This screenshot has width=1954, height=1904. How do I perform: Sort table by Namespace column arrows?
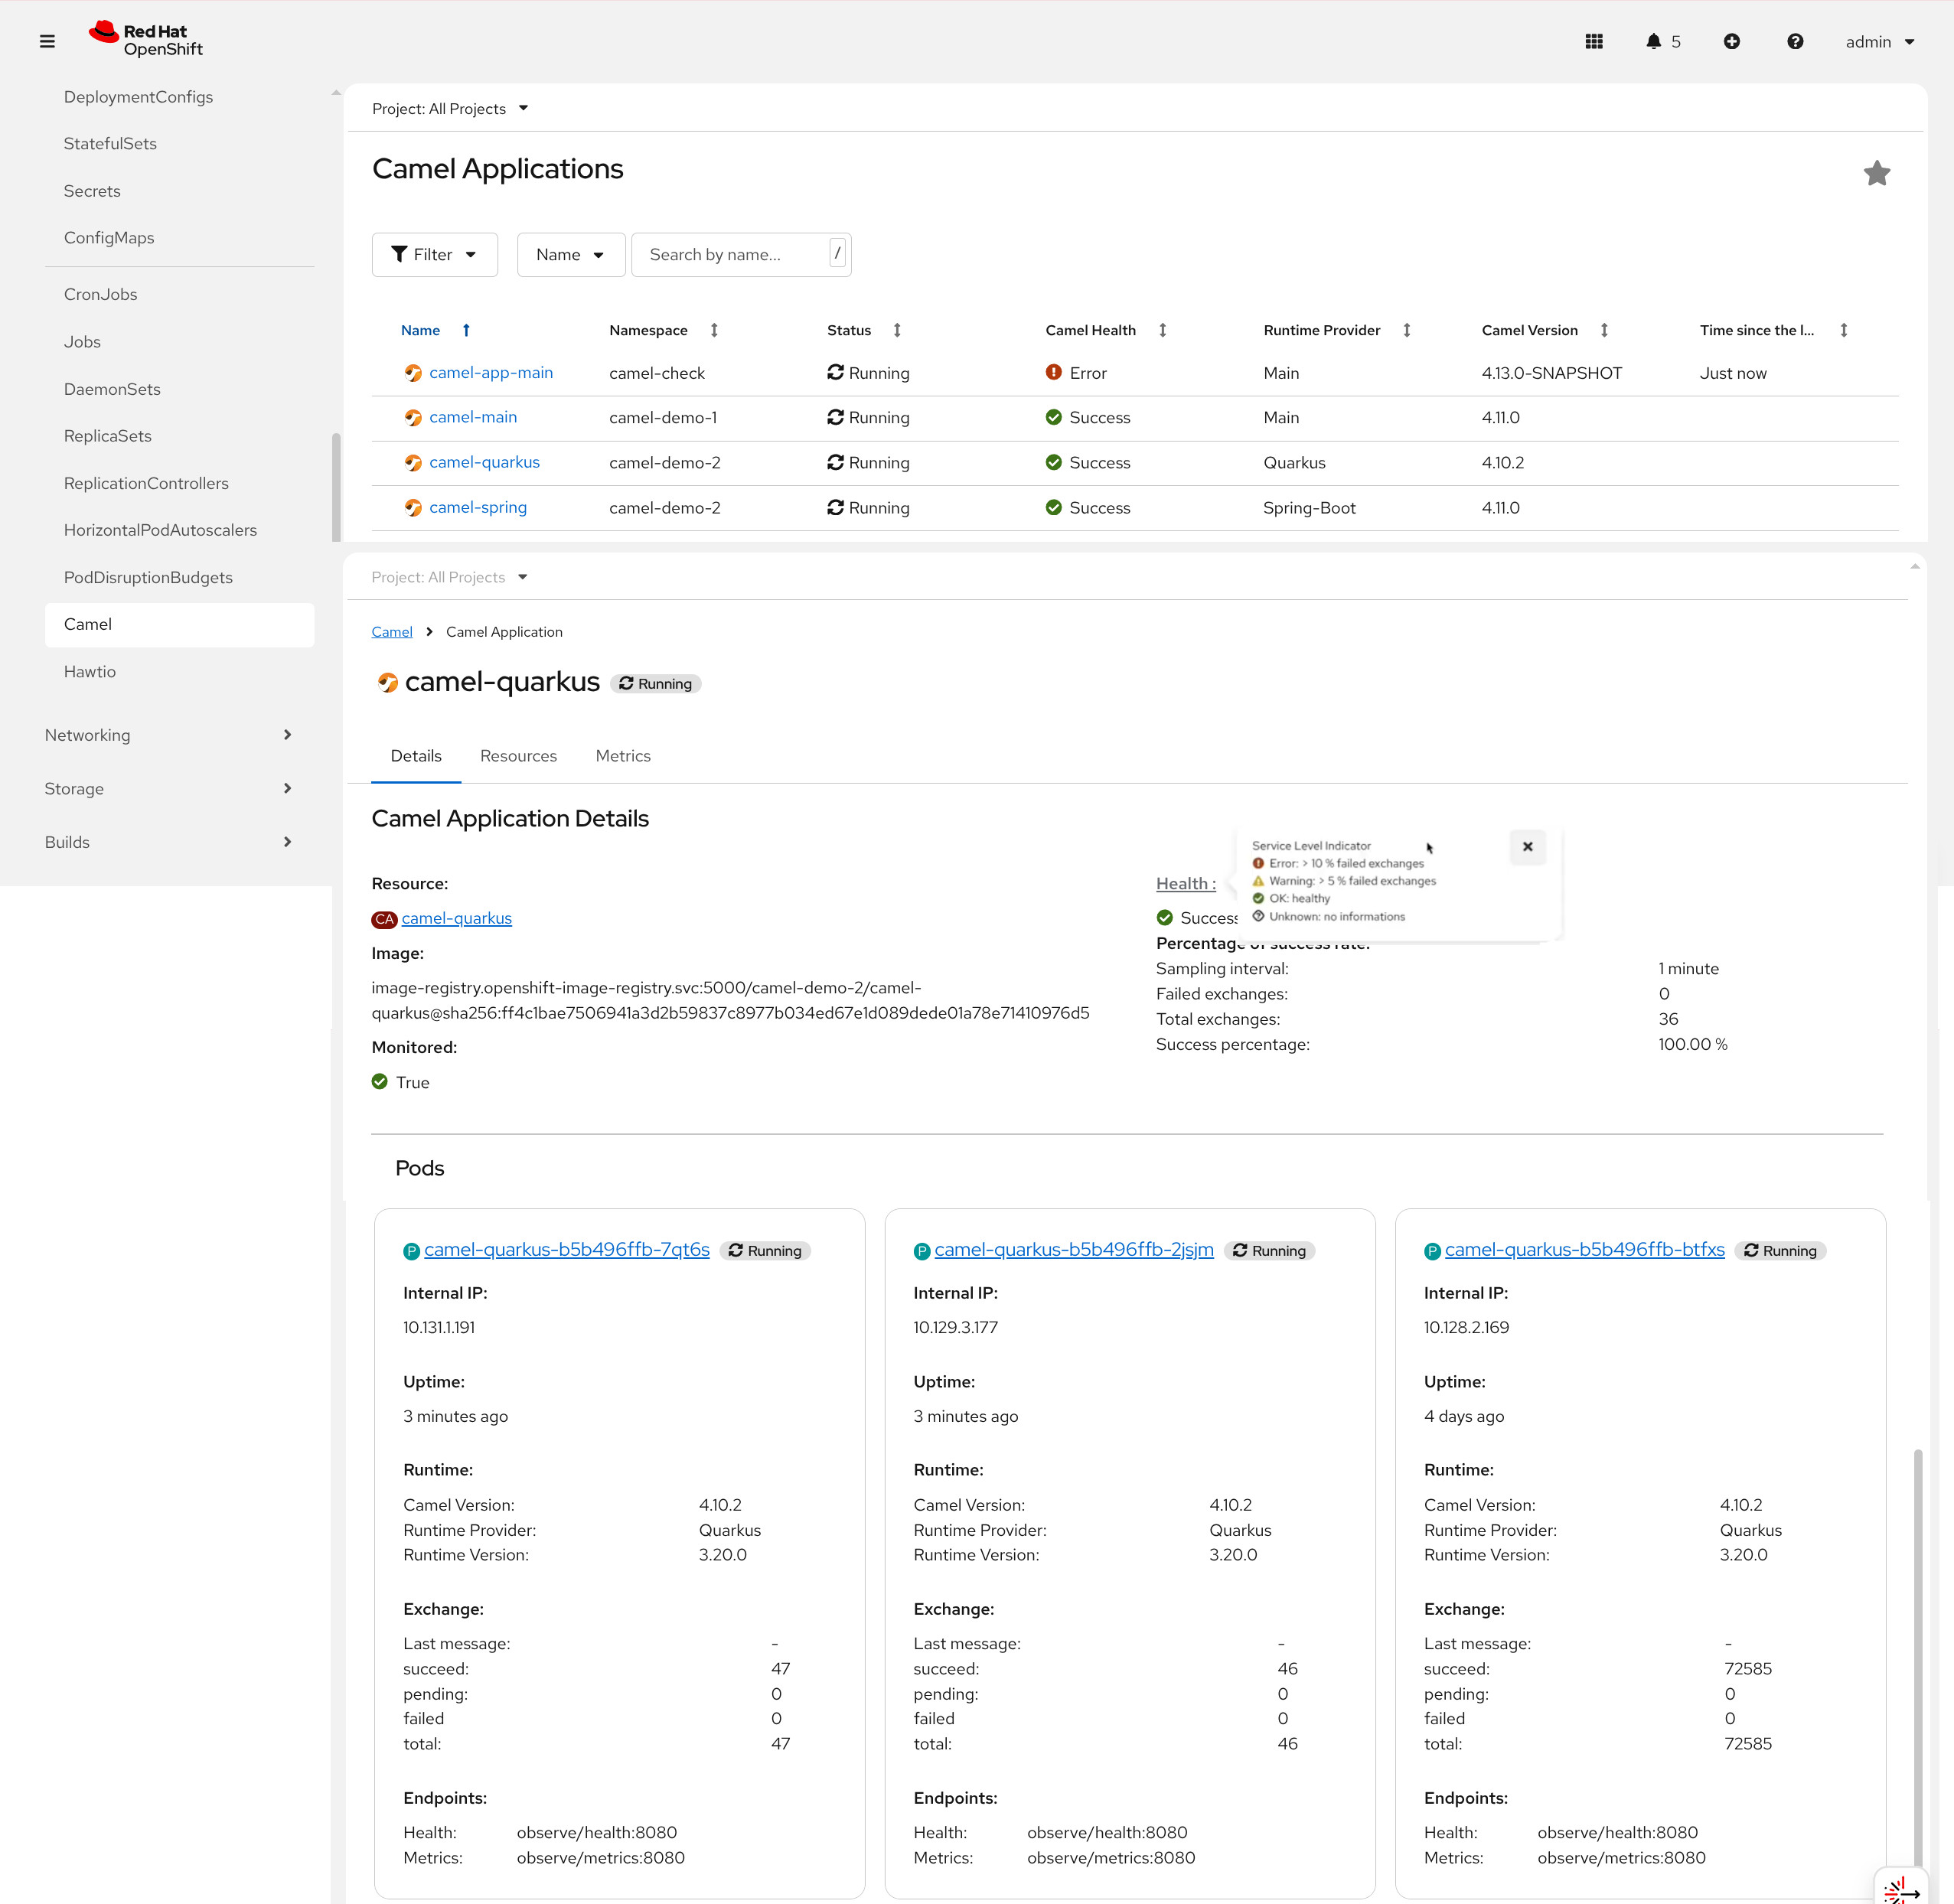coord(714,330)
